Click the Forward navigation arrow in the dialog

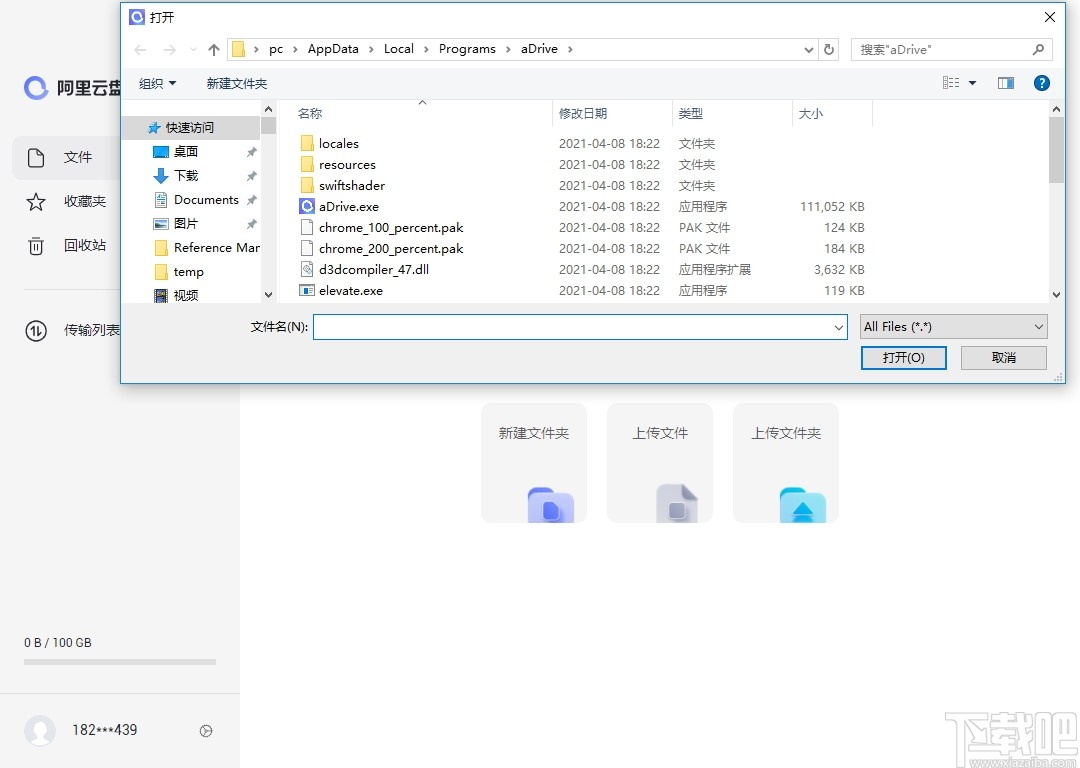pos(169,50)
